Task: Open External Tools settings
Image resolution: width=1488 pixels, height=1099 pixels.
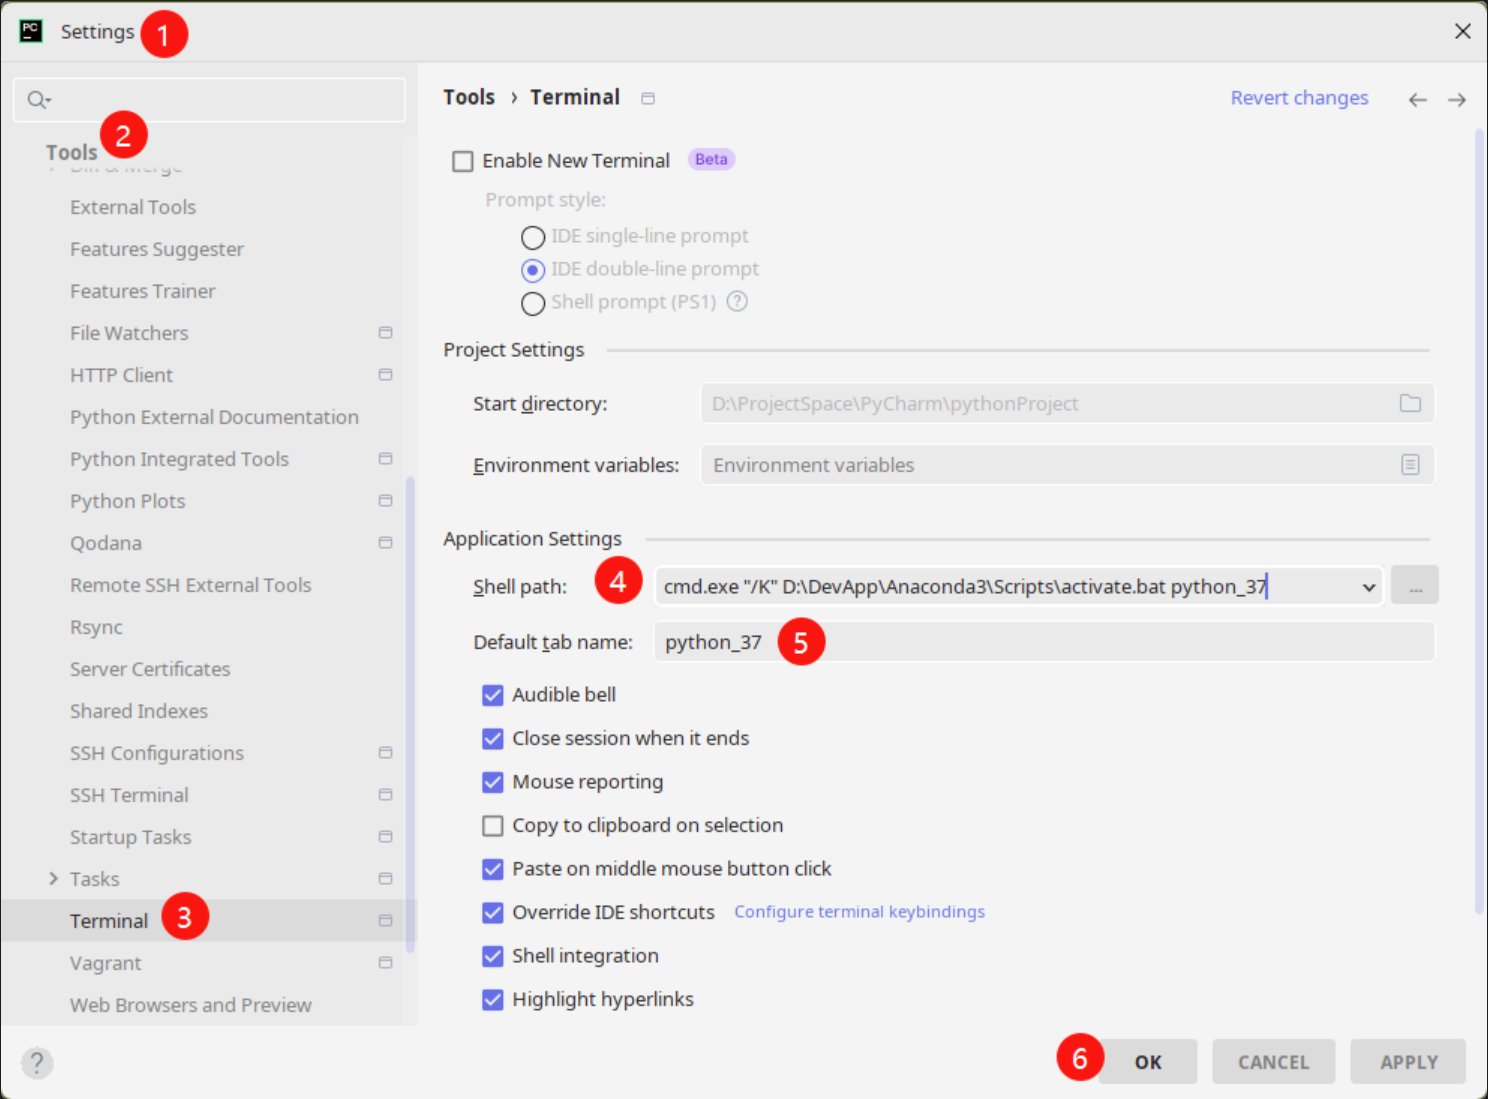Action: pos(133,207)
